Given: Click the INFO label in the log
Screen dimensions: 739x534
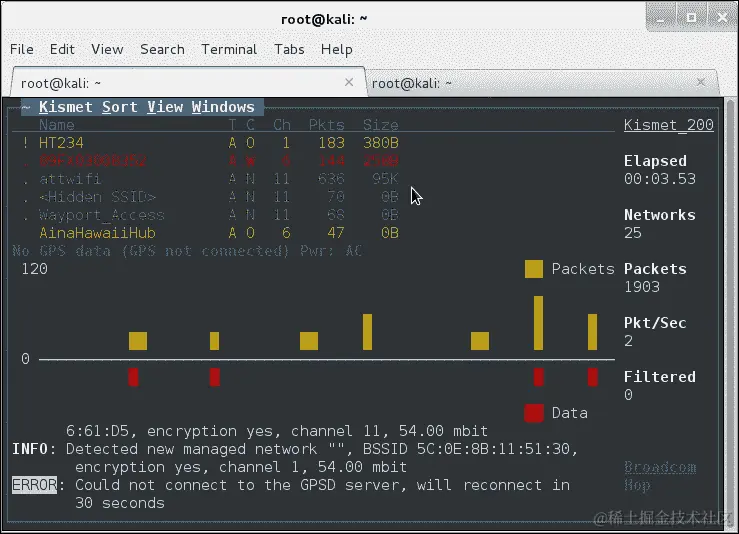Looking at the screenshot, I should click(30, 449).
